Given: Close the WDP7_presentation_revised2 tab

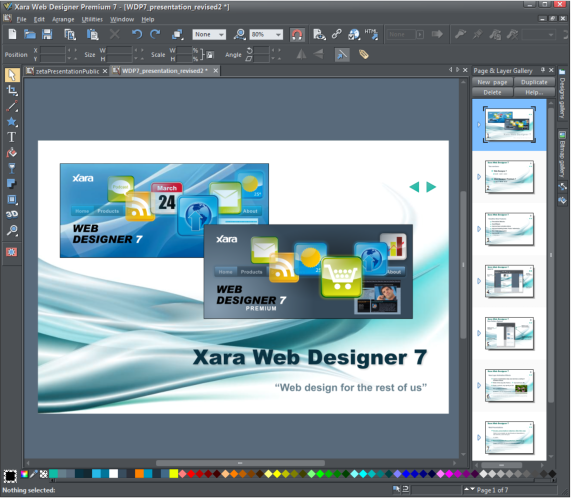Looking at the screenshot, I should point(216,71).
